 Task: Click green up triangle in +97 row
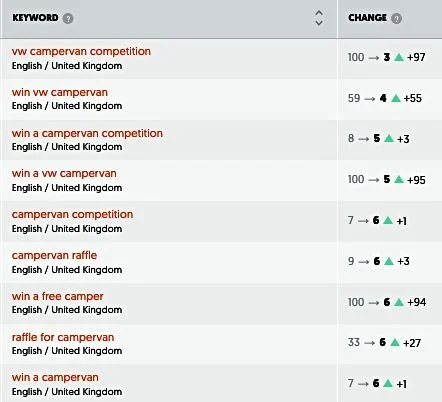399,57
